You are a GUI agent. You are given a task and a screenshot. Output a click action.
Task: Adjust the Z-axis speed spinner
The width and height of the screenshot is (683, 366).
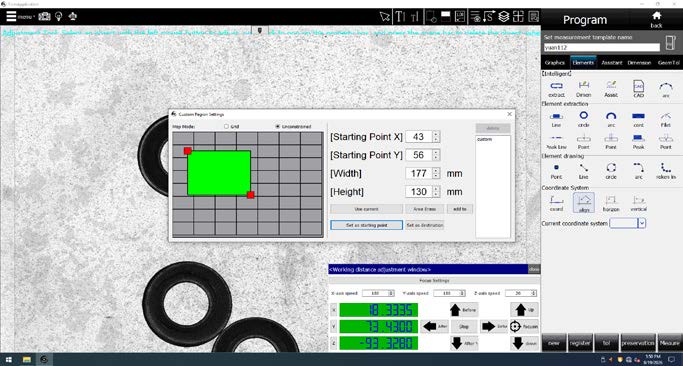(534, 294)
